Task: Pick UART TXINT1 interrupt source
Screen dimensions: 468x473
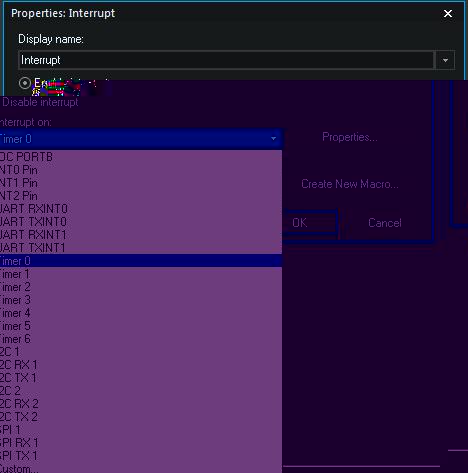Action: [x=141, y=248]
